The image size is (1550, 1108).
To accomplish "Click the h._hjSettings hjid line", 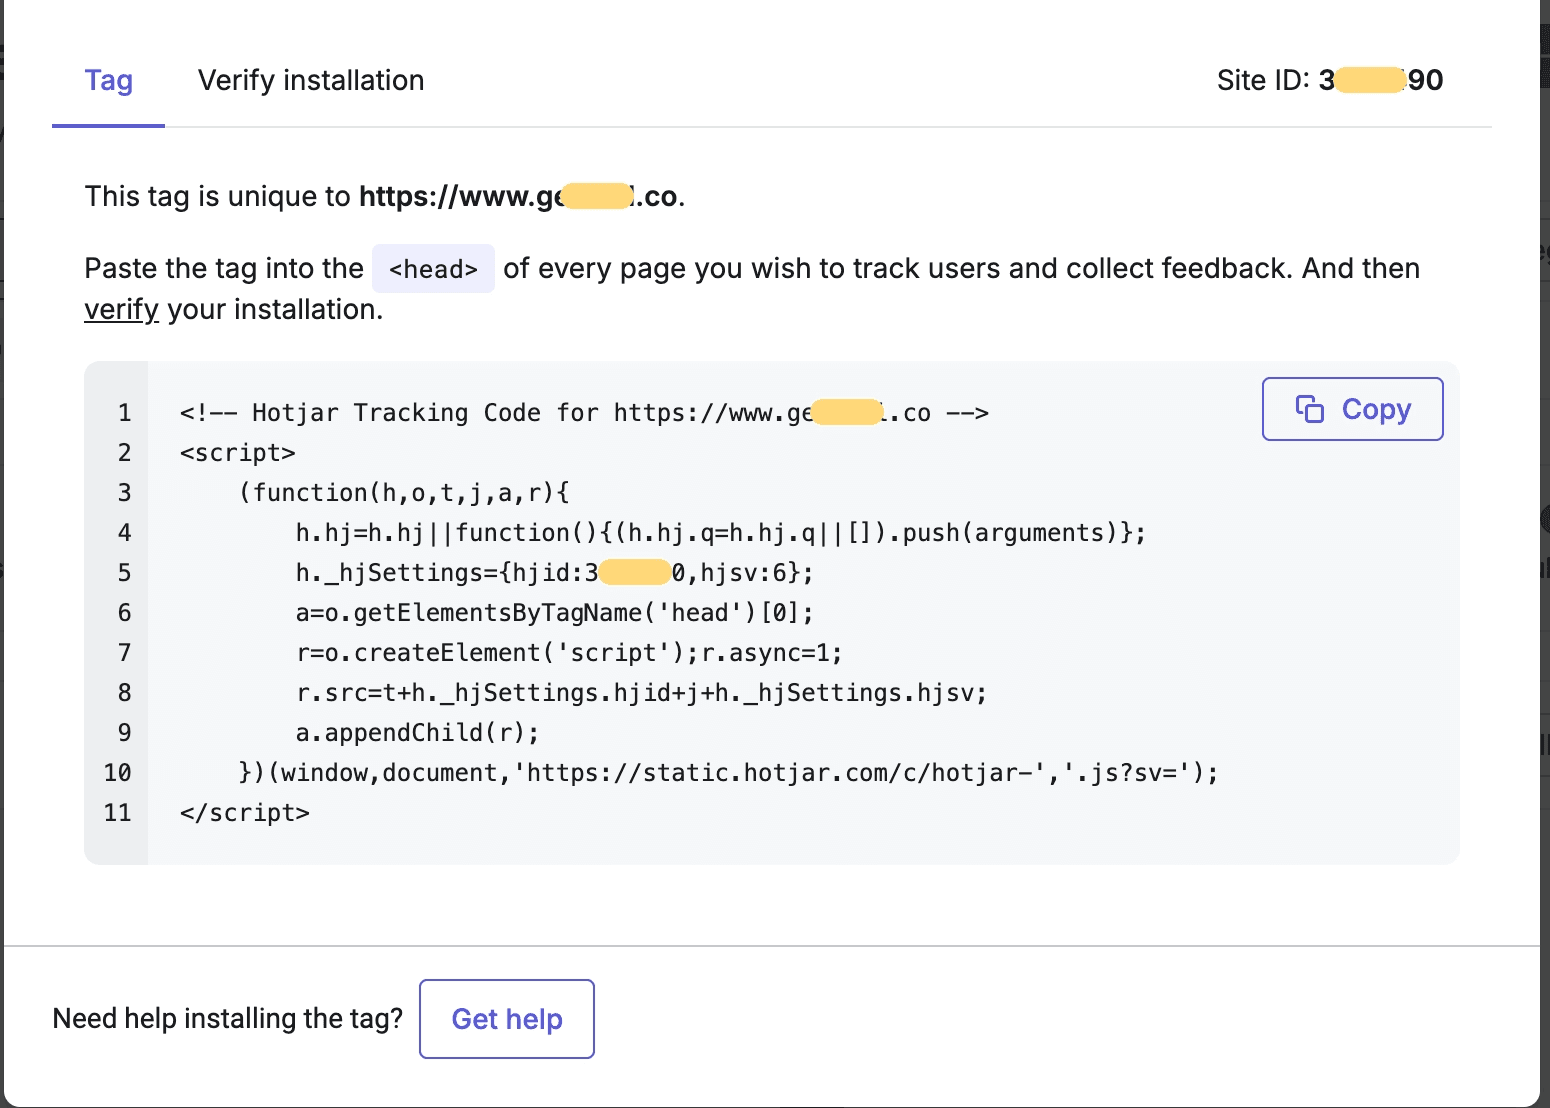I will click(x=555, y=573).
